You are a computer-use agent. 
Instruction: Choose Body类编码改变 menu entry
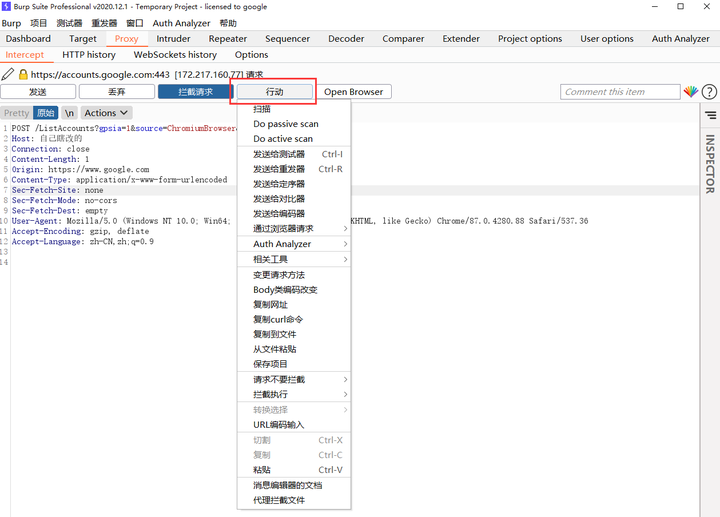click(294, 290)
